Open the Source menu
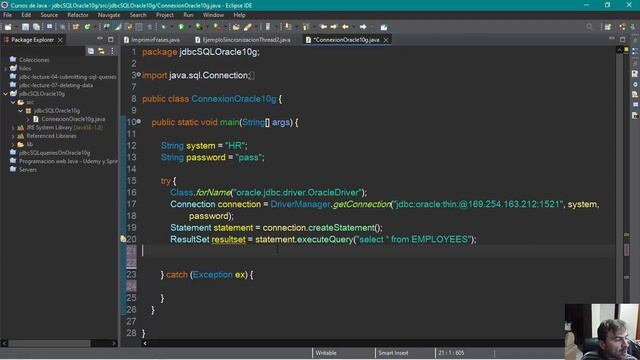Image resolution: width=640 pixels, height=360 pixels. pyautogui.click(x=49, y=15)
